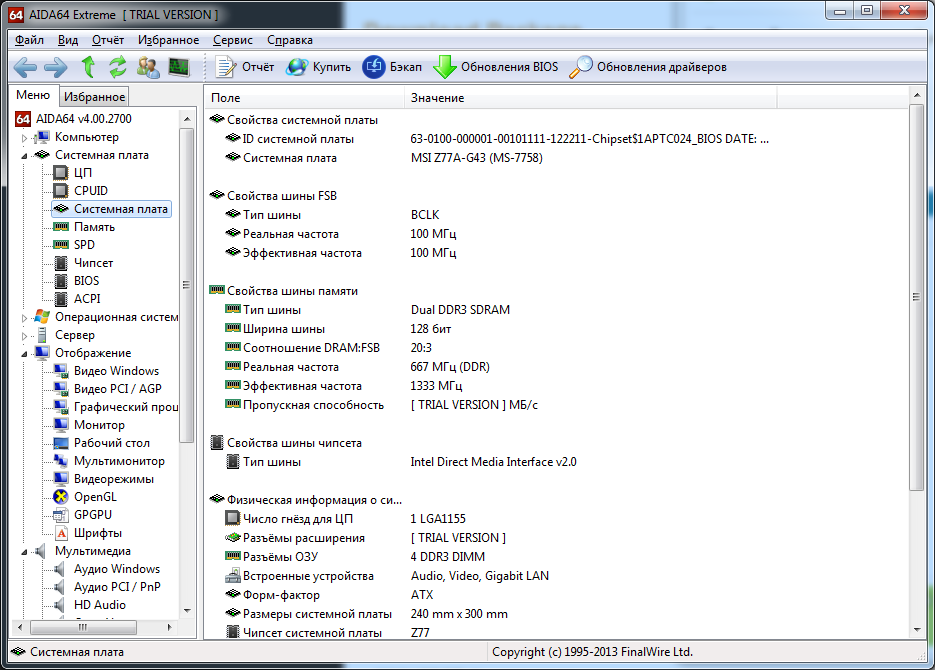The image size is (935, 670).
Task: Expand the Компьютер tree node
Action: coord(25,138)
